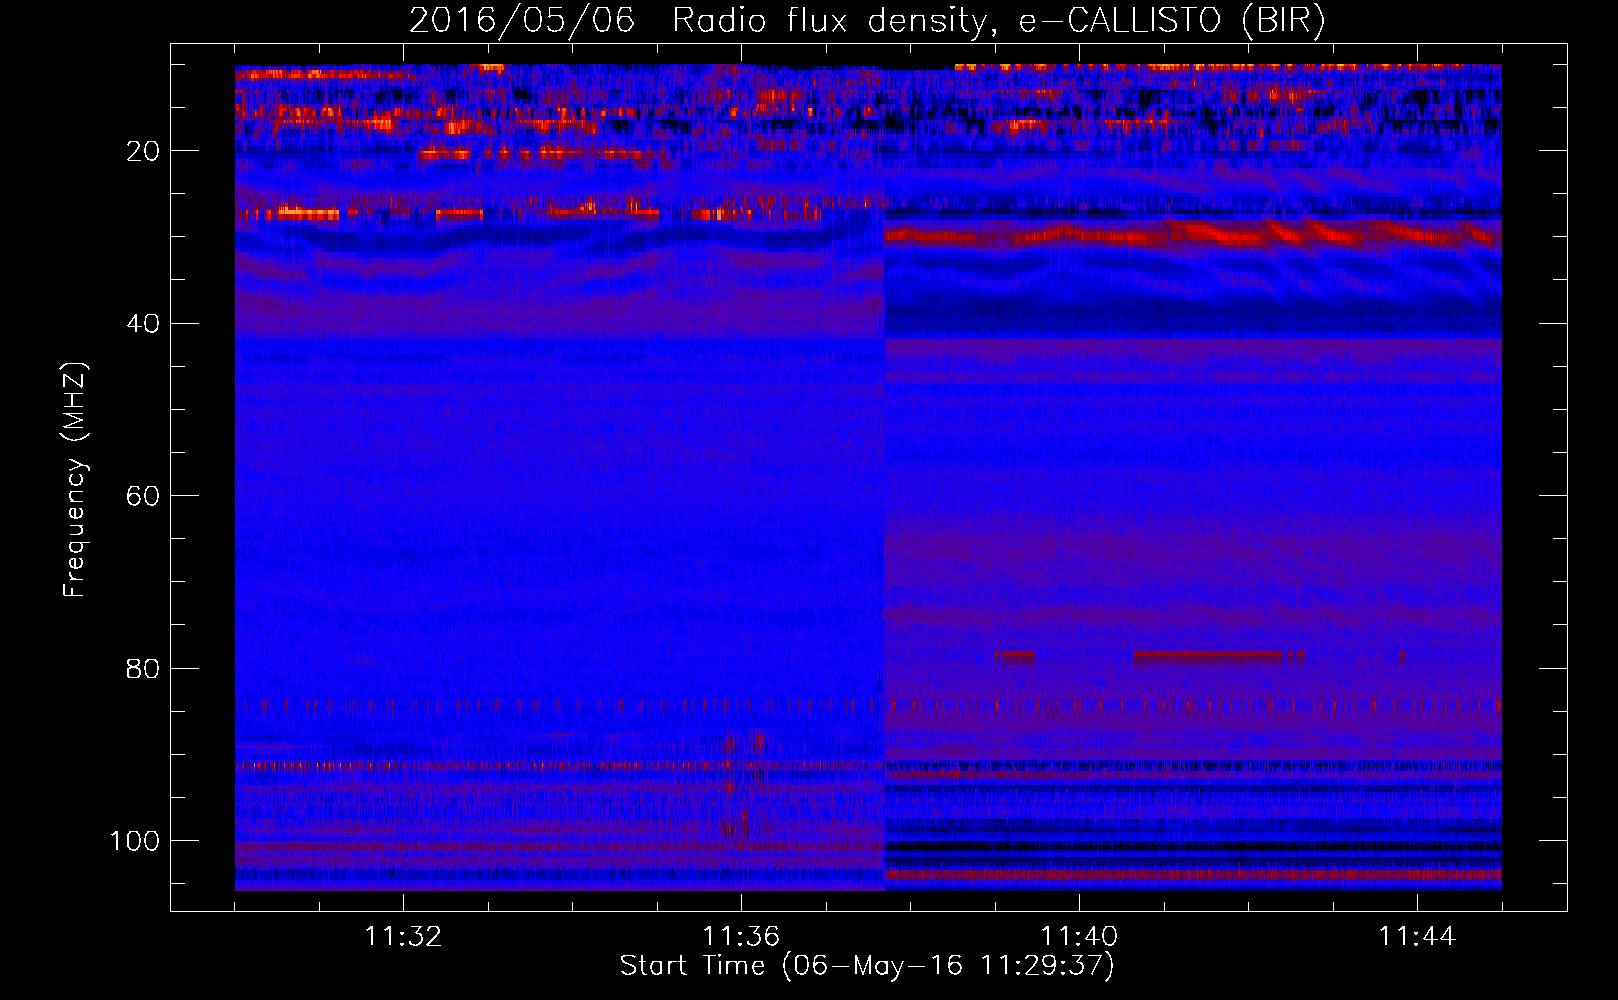Click the "Frequency (MHZ)" axis label

(75, 480)
